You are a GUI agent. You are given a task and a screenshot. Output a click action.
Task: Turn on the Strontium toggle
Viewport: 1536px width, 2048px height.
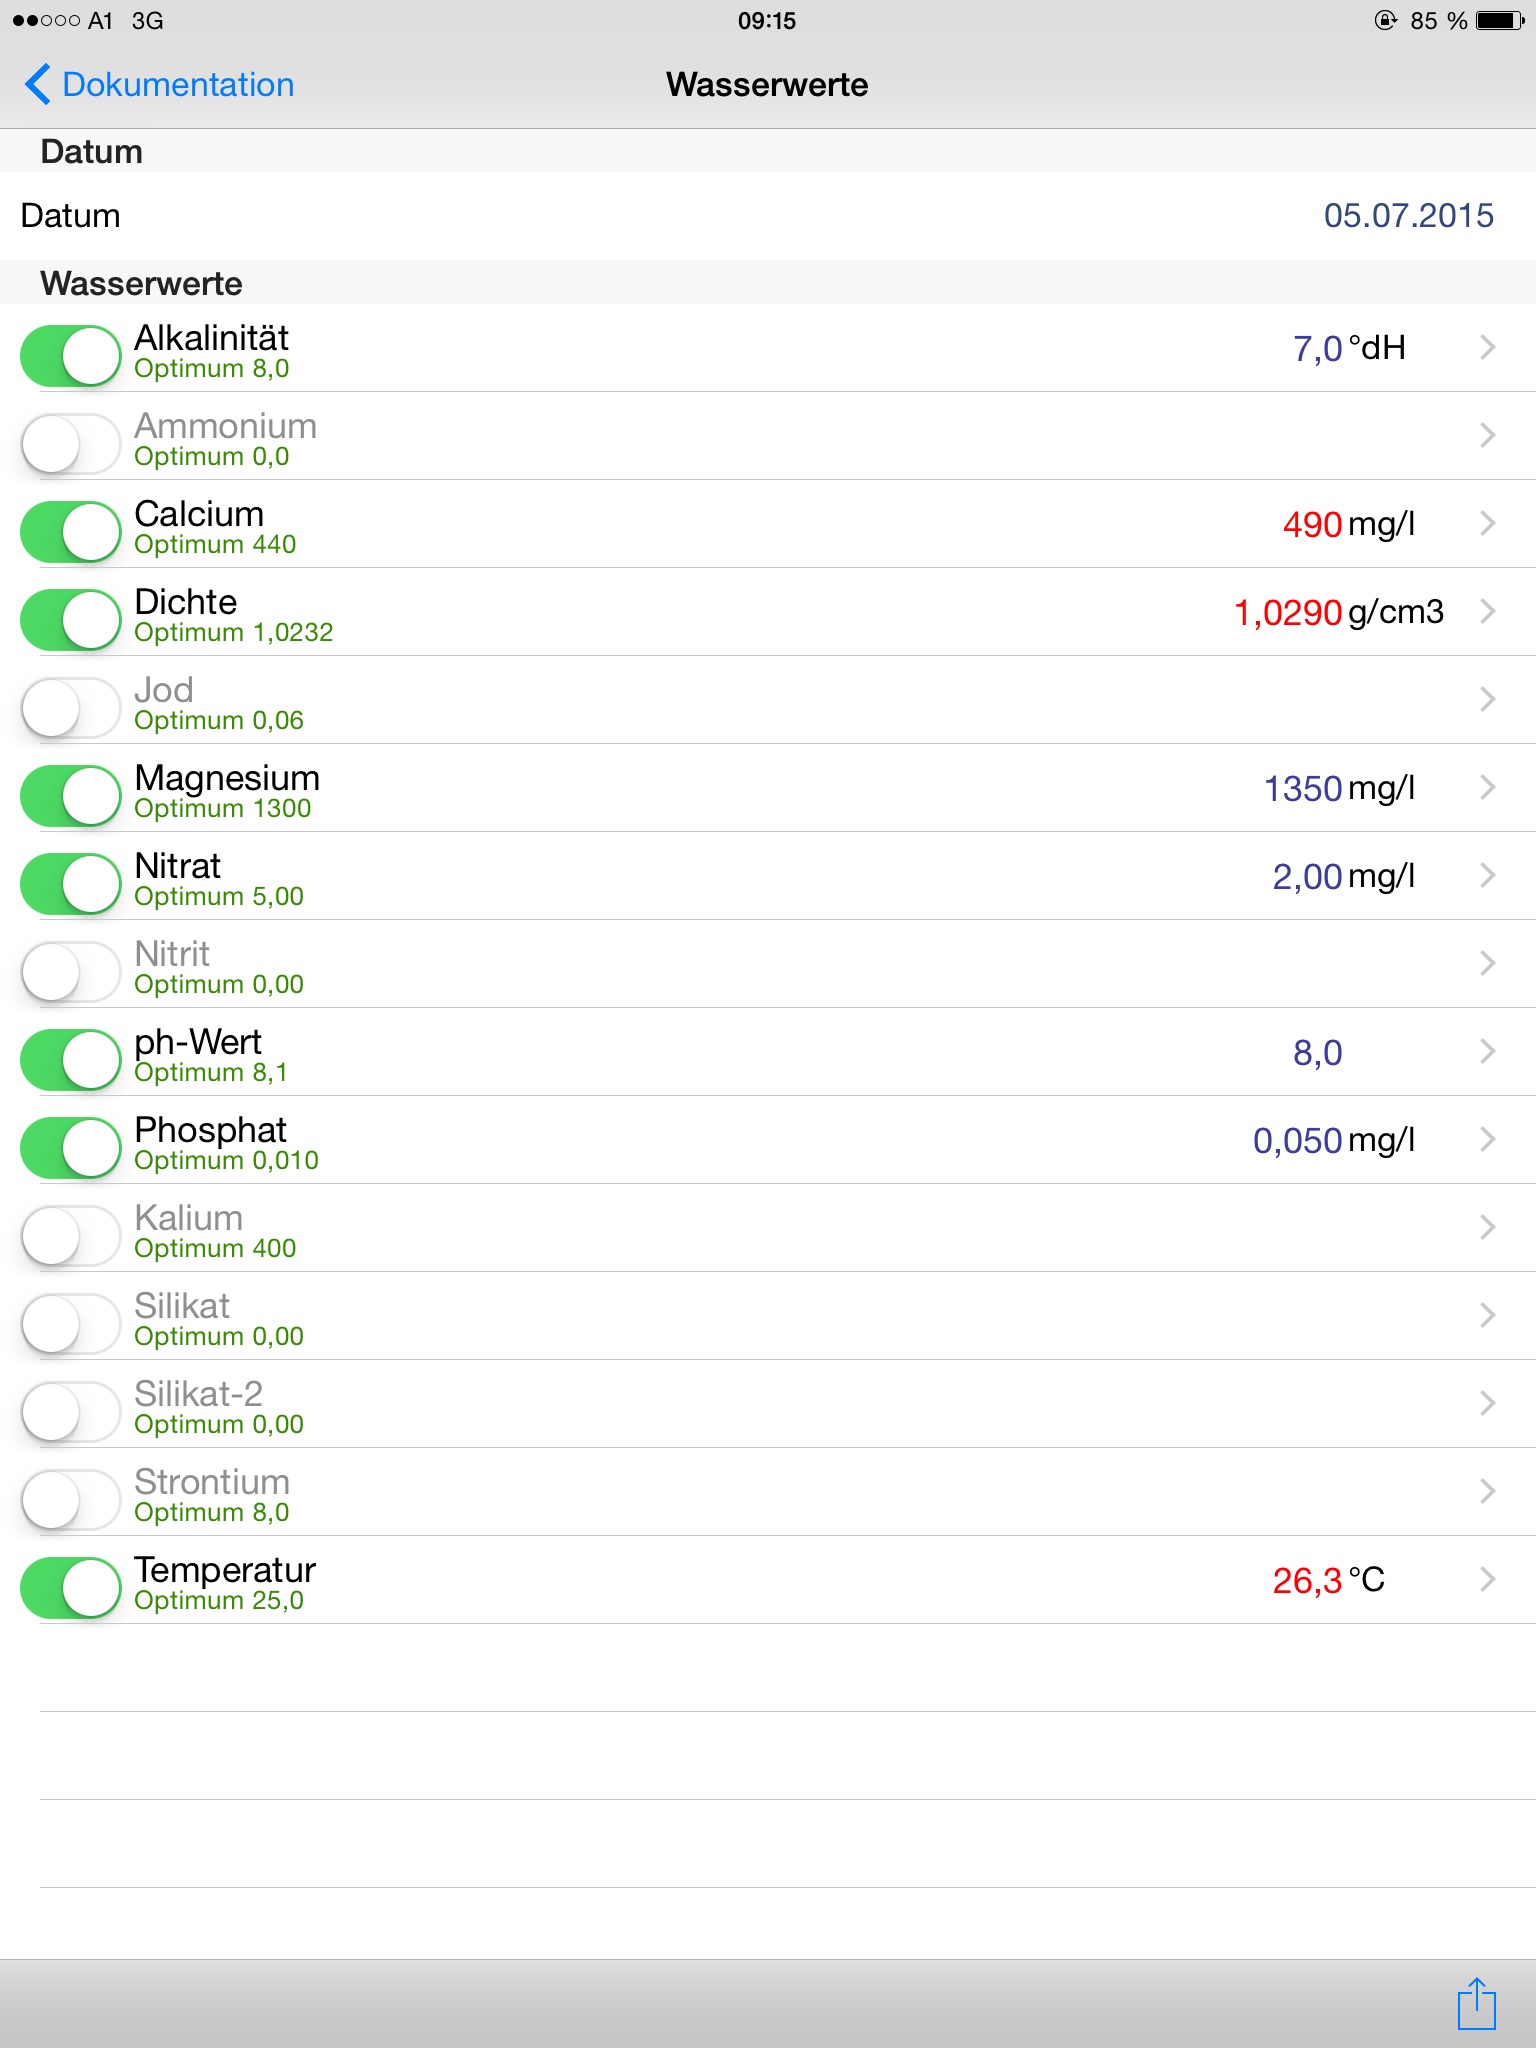tap(71, 1499)
